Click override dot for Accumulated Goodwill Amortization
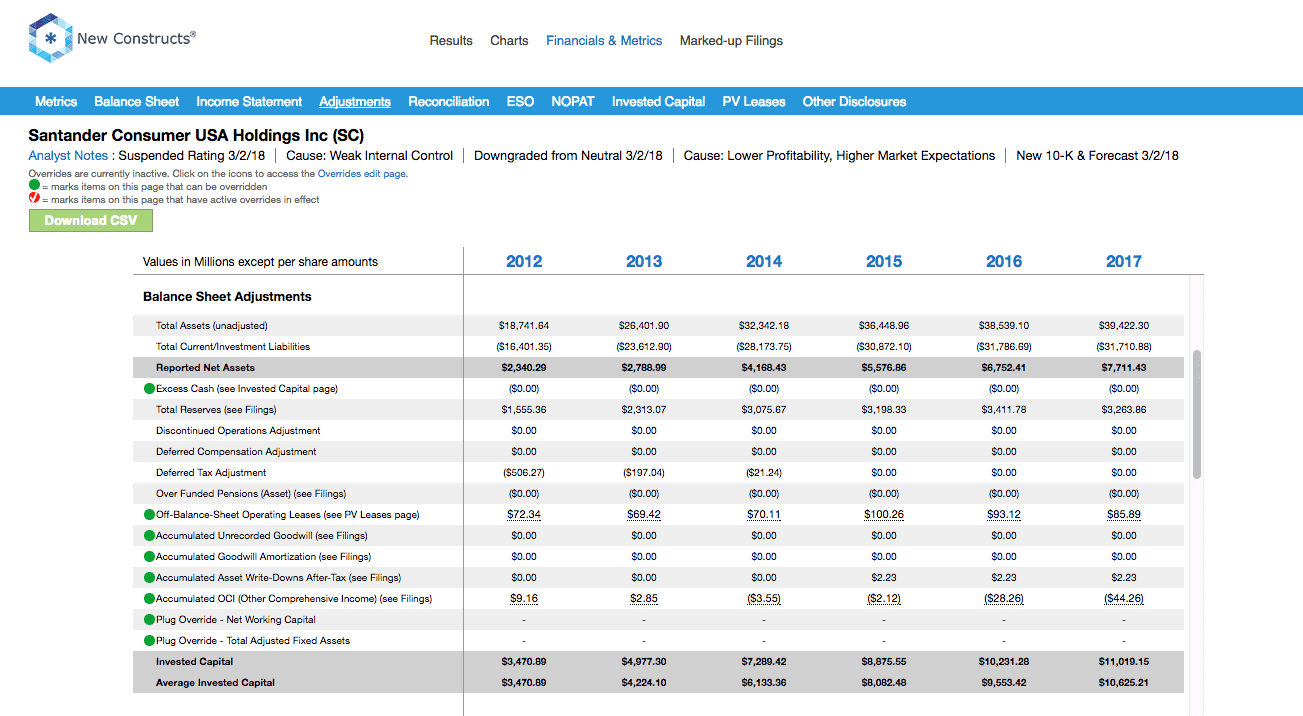 pyautogui.click(x=149, y=556)
